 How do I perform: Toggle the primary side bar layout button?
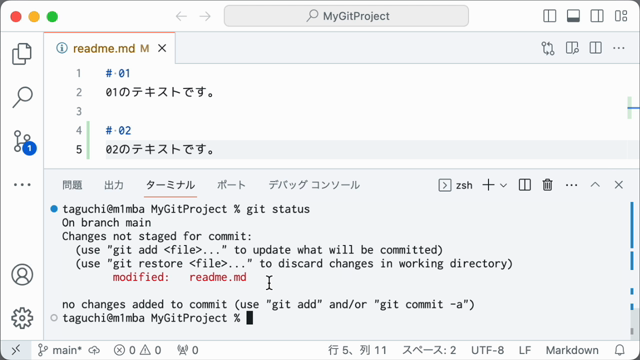pos(549,16)
